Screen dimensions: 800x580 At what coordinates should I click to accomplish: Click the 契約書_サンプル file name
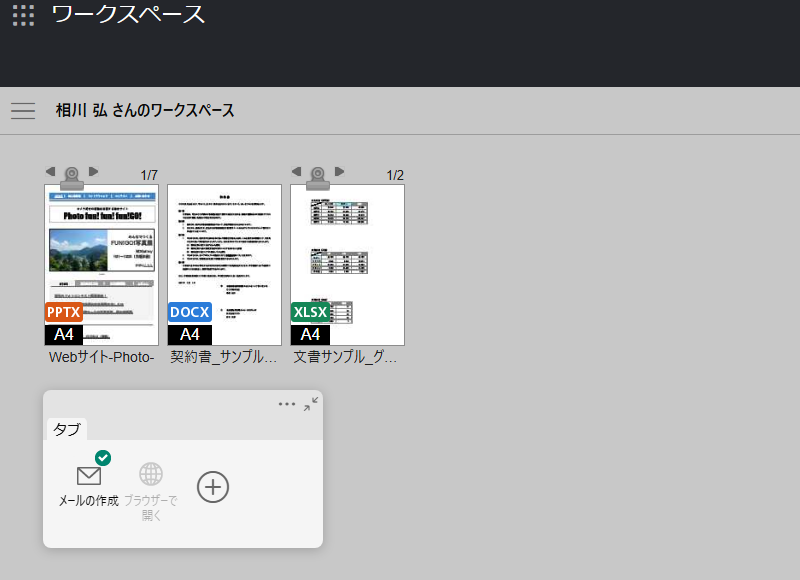point(223,357)
